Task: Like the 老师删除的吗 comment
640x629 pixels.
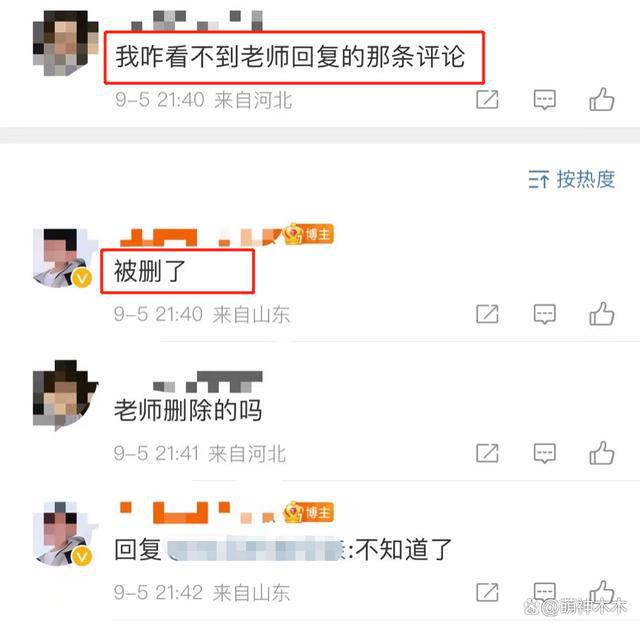Action: (x=602, y=453)
